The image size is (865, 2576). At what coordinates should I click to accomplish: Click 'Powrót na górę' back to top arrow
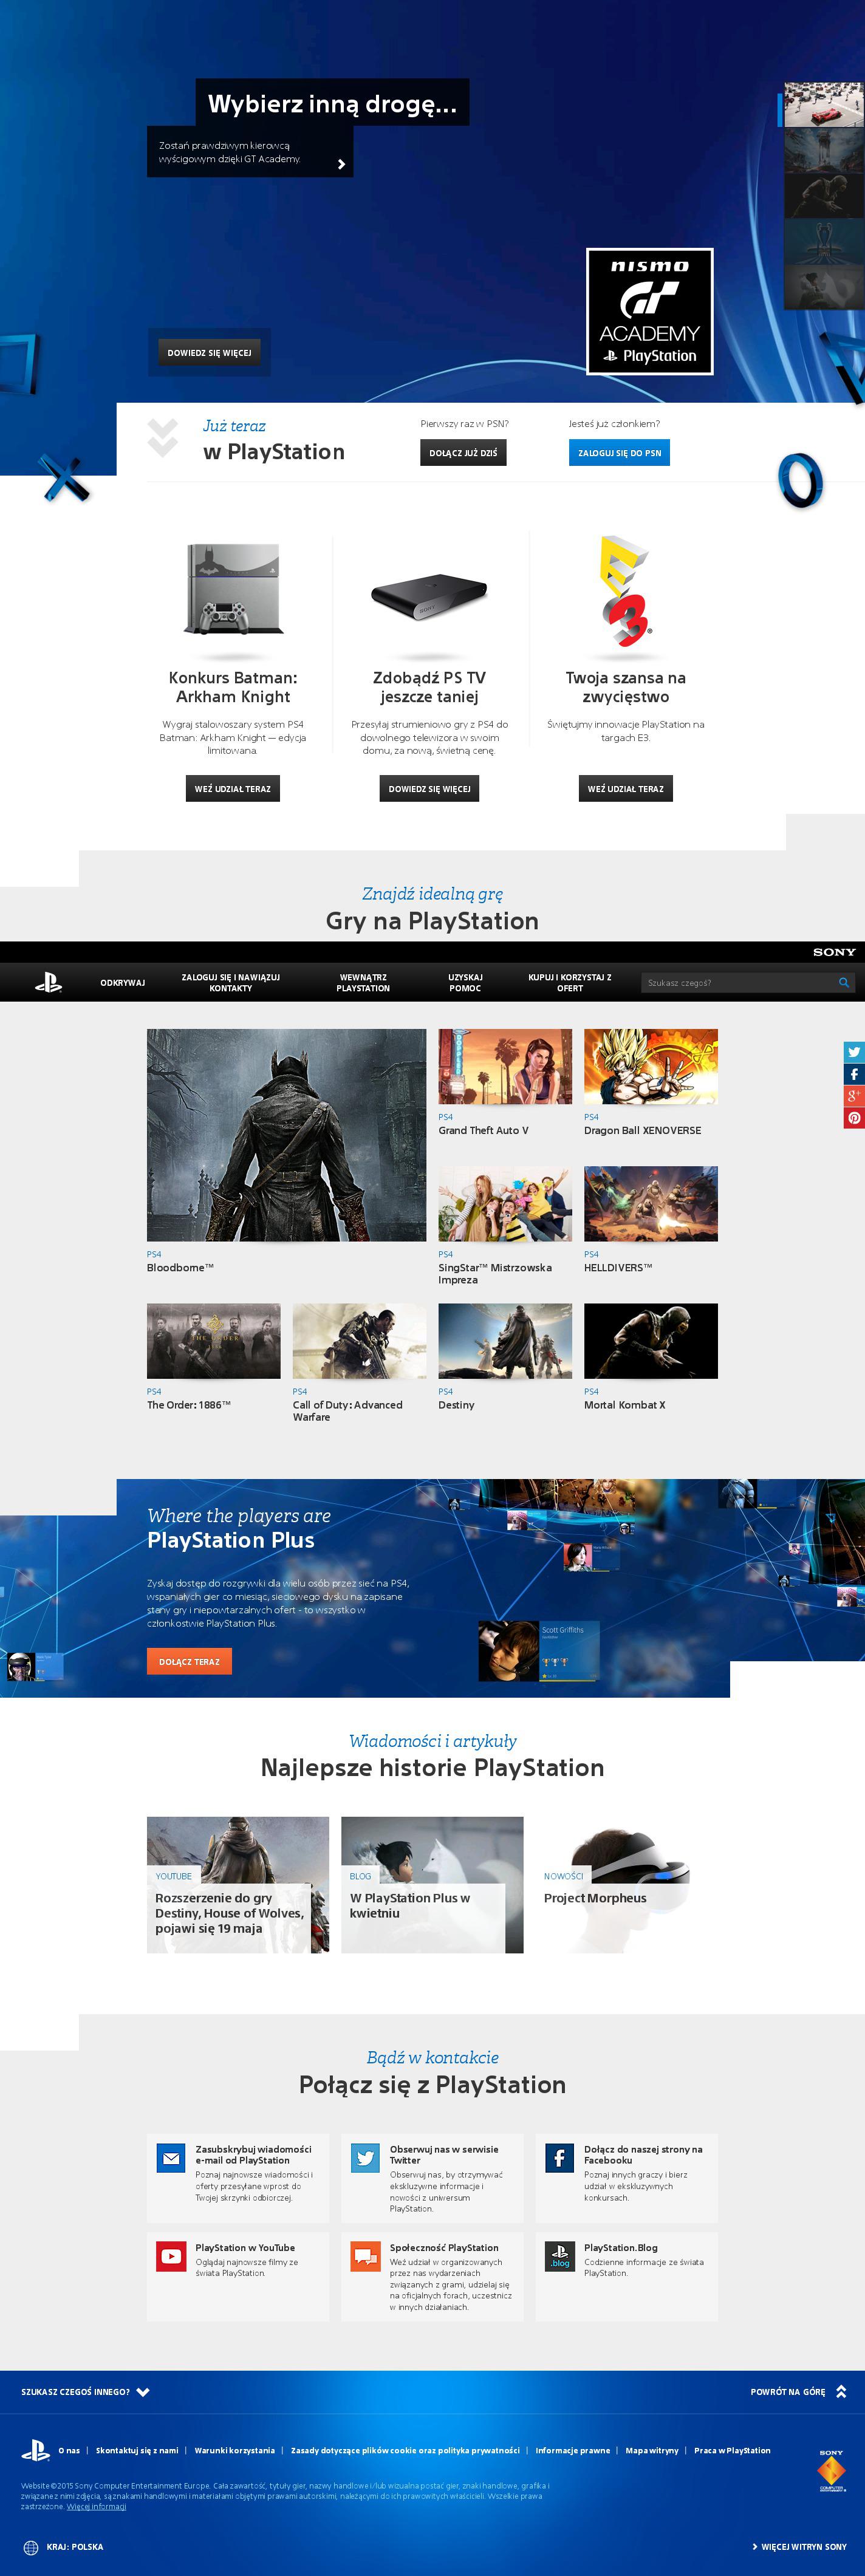tap(841, 2391)
